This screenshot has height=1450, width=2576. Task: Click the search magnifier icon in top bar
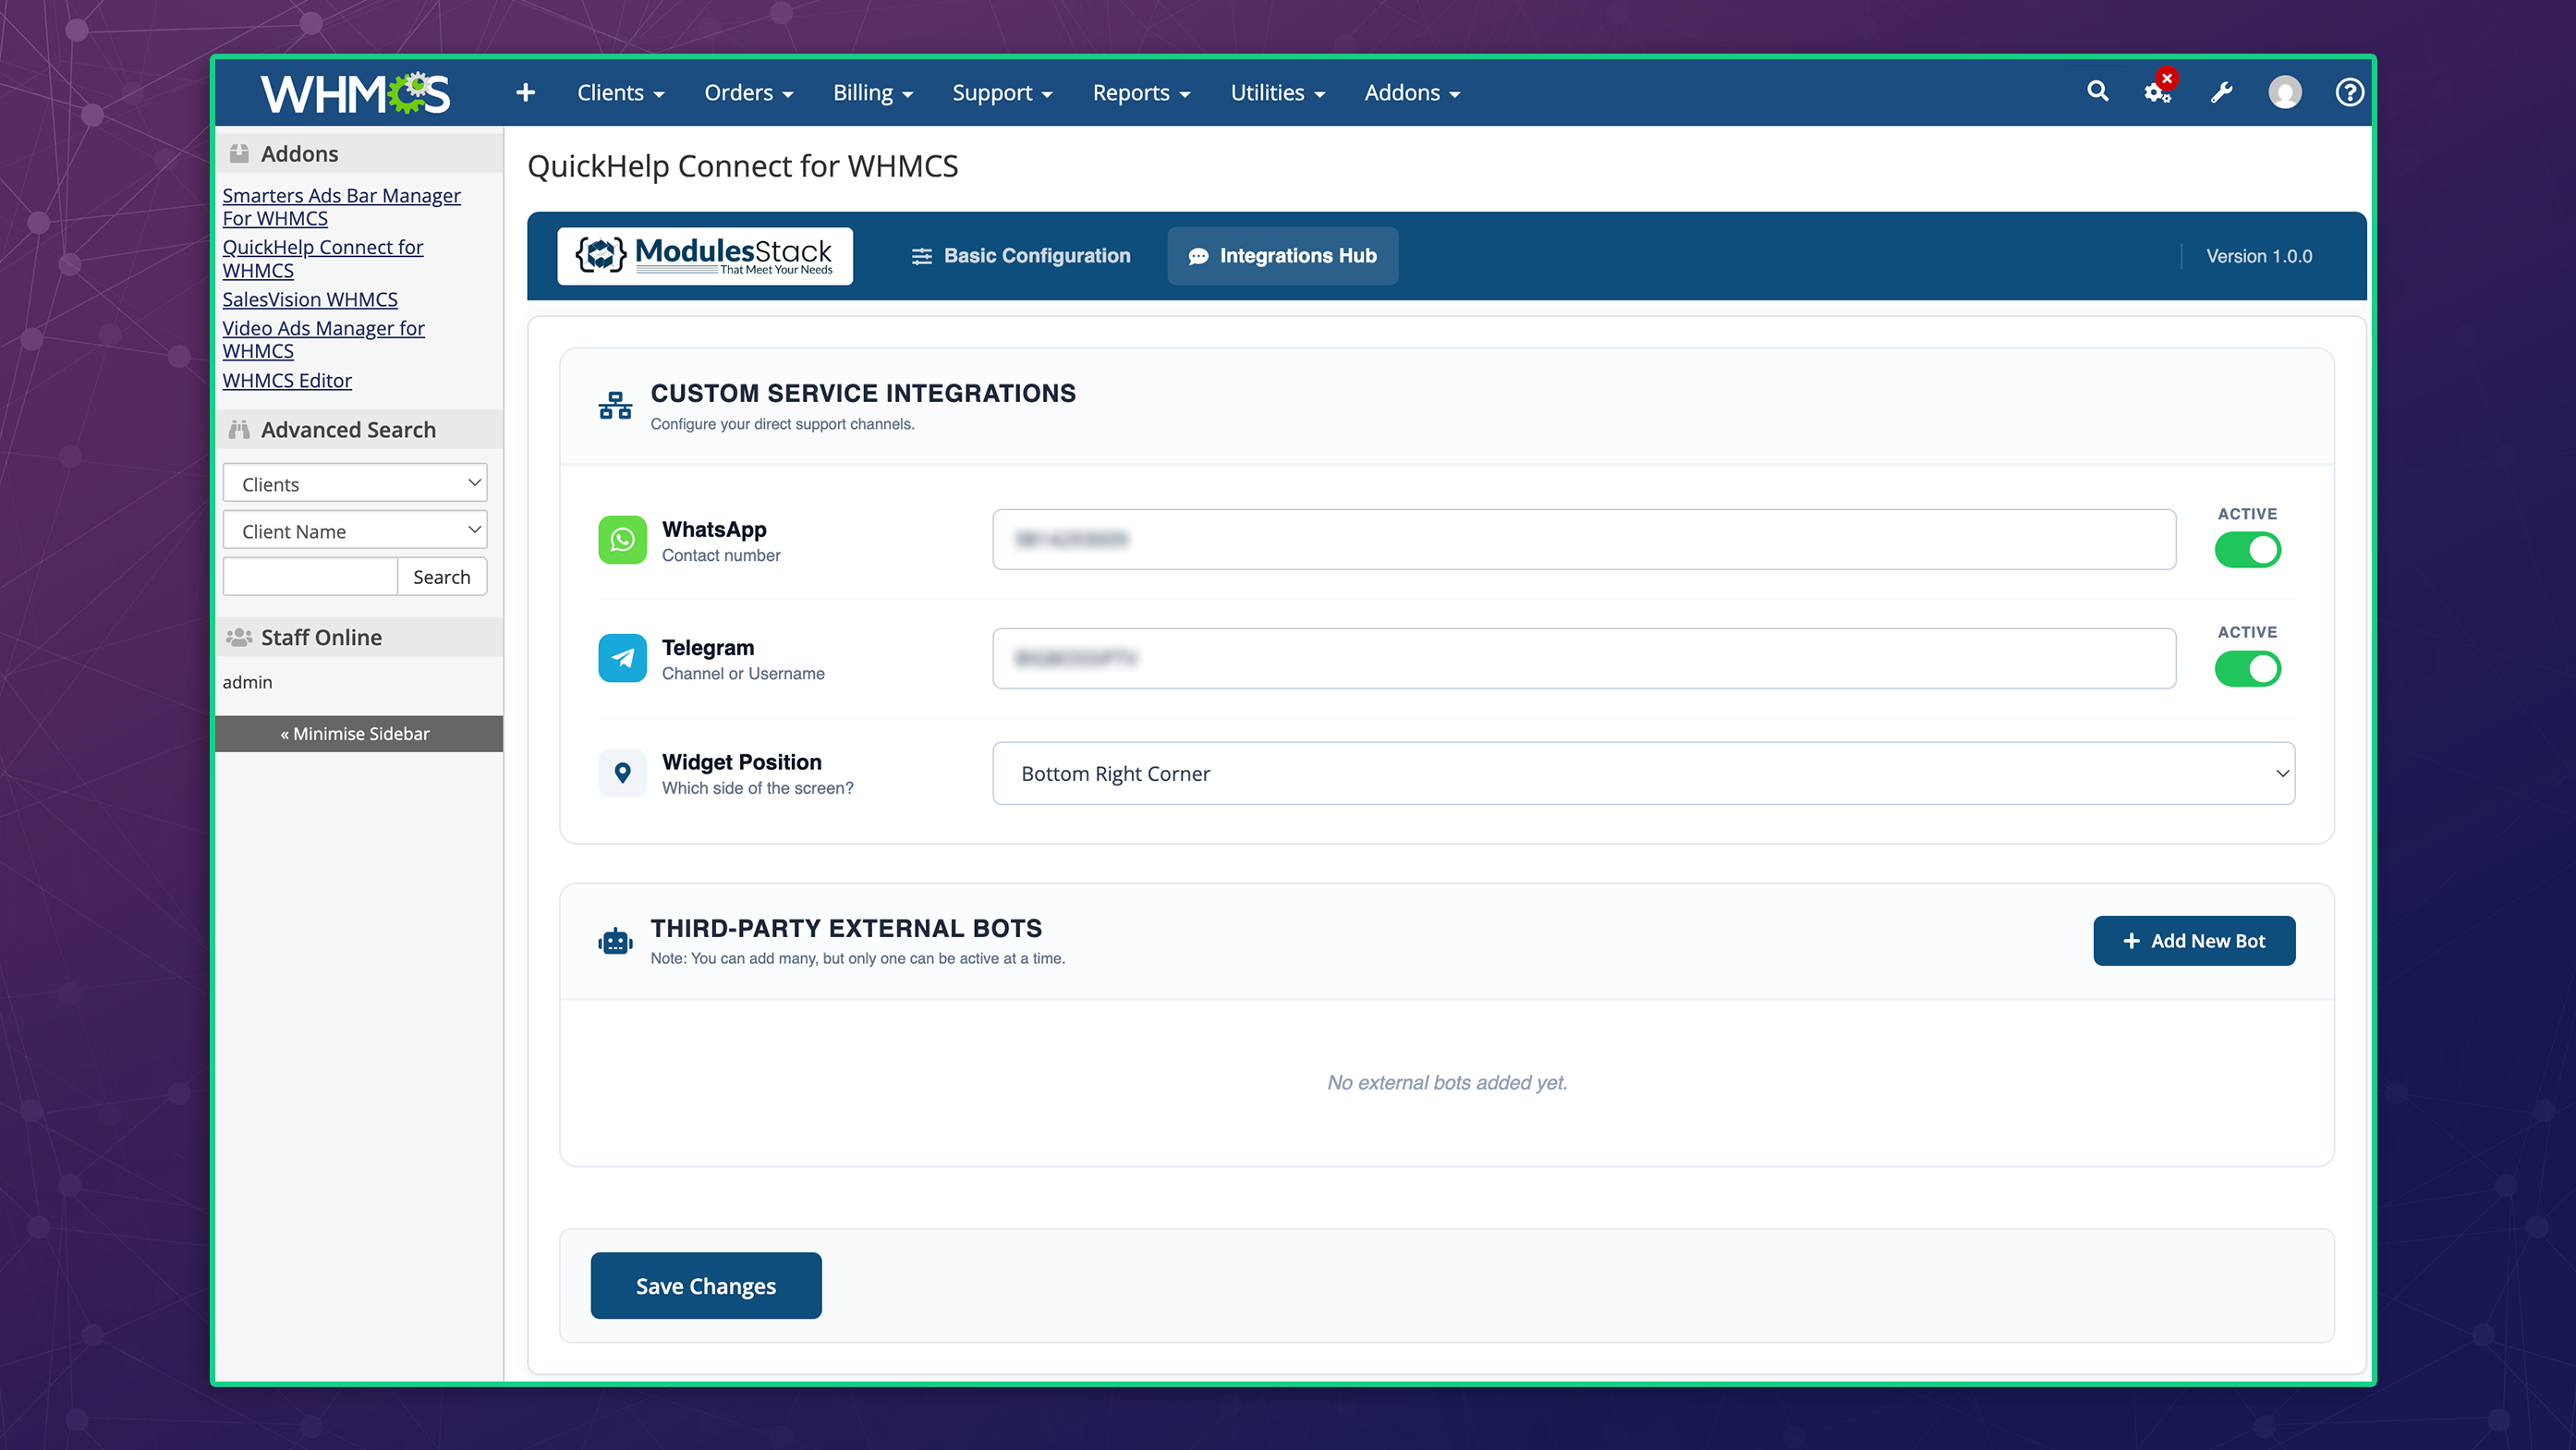2097,92
